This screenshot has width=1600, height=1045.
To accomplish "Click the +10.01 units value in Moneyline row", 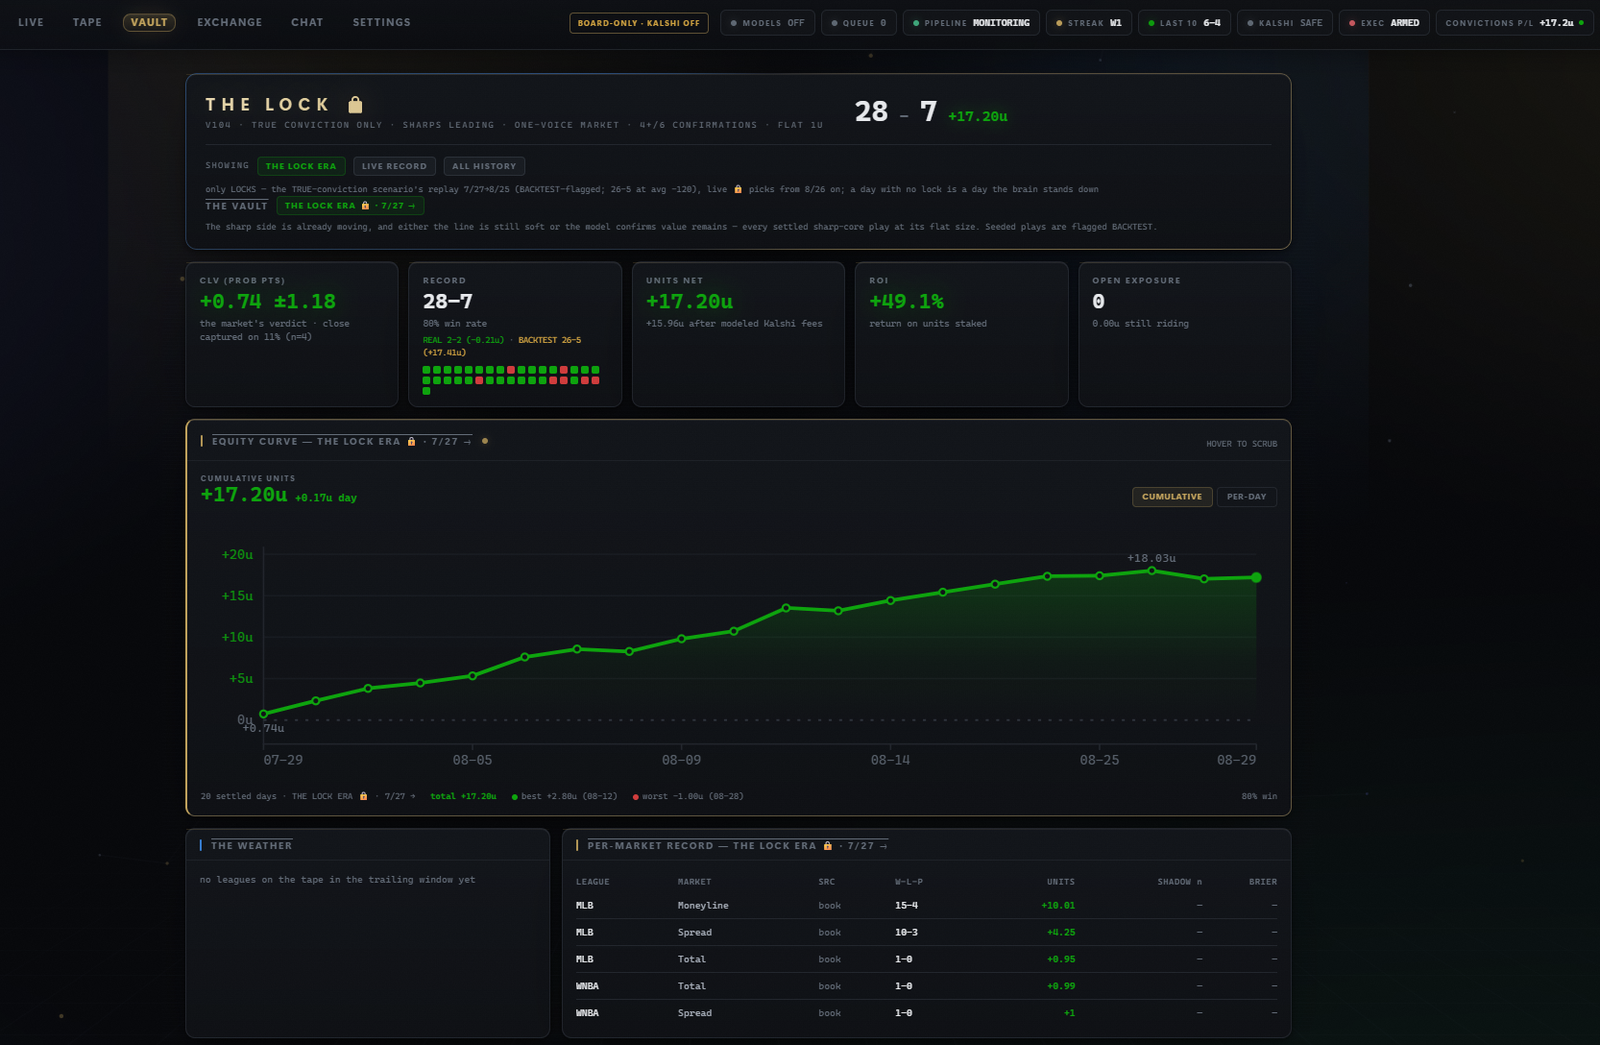I will (1058, 906).
